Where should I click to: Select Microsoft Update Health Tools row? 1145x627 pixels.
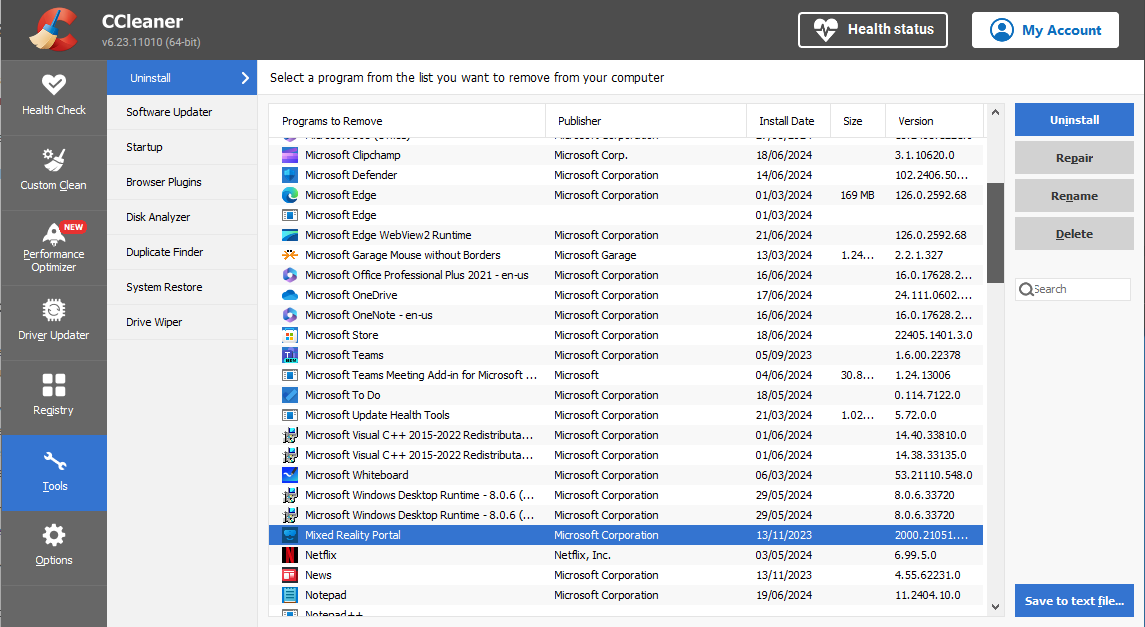[x=626, y=415]
